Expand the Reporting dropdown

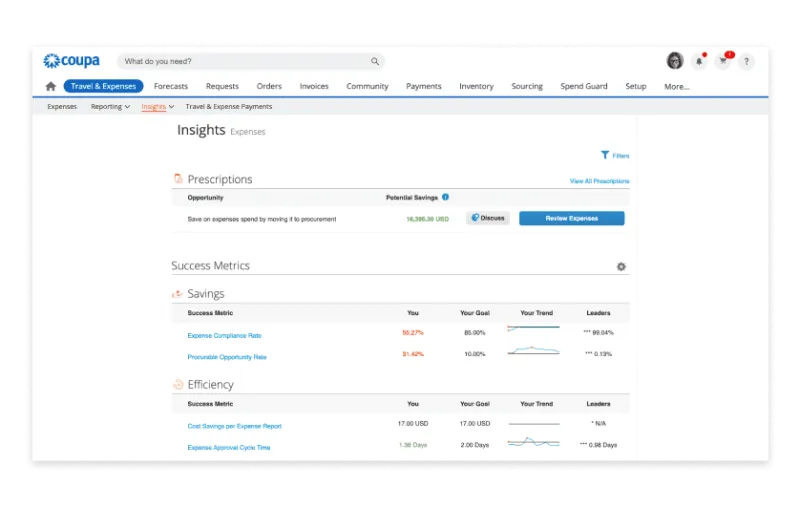pos(110,107)
